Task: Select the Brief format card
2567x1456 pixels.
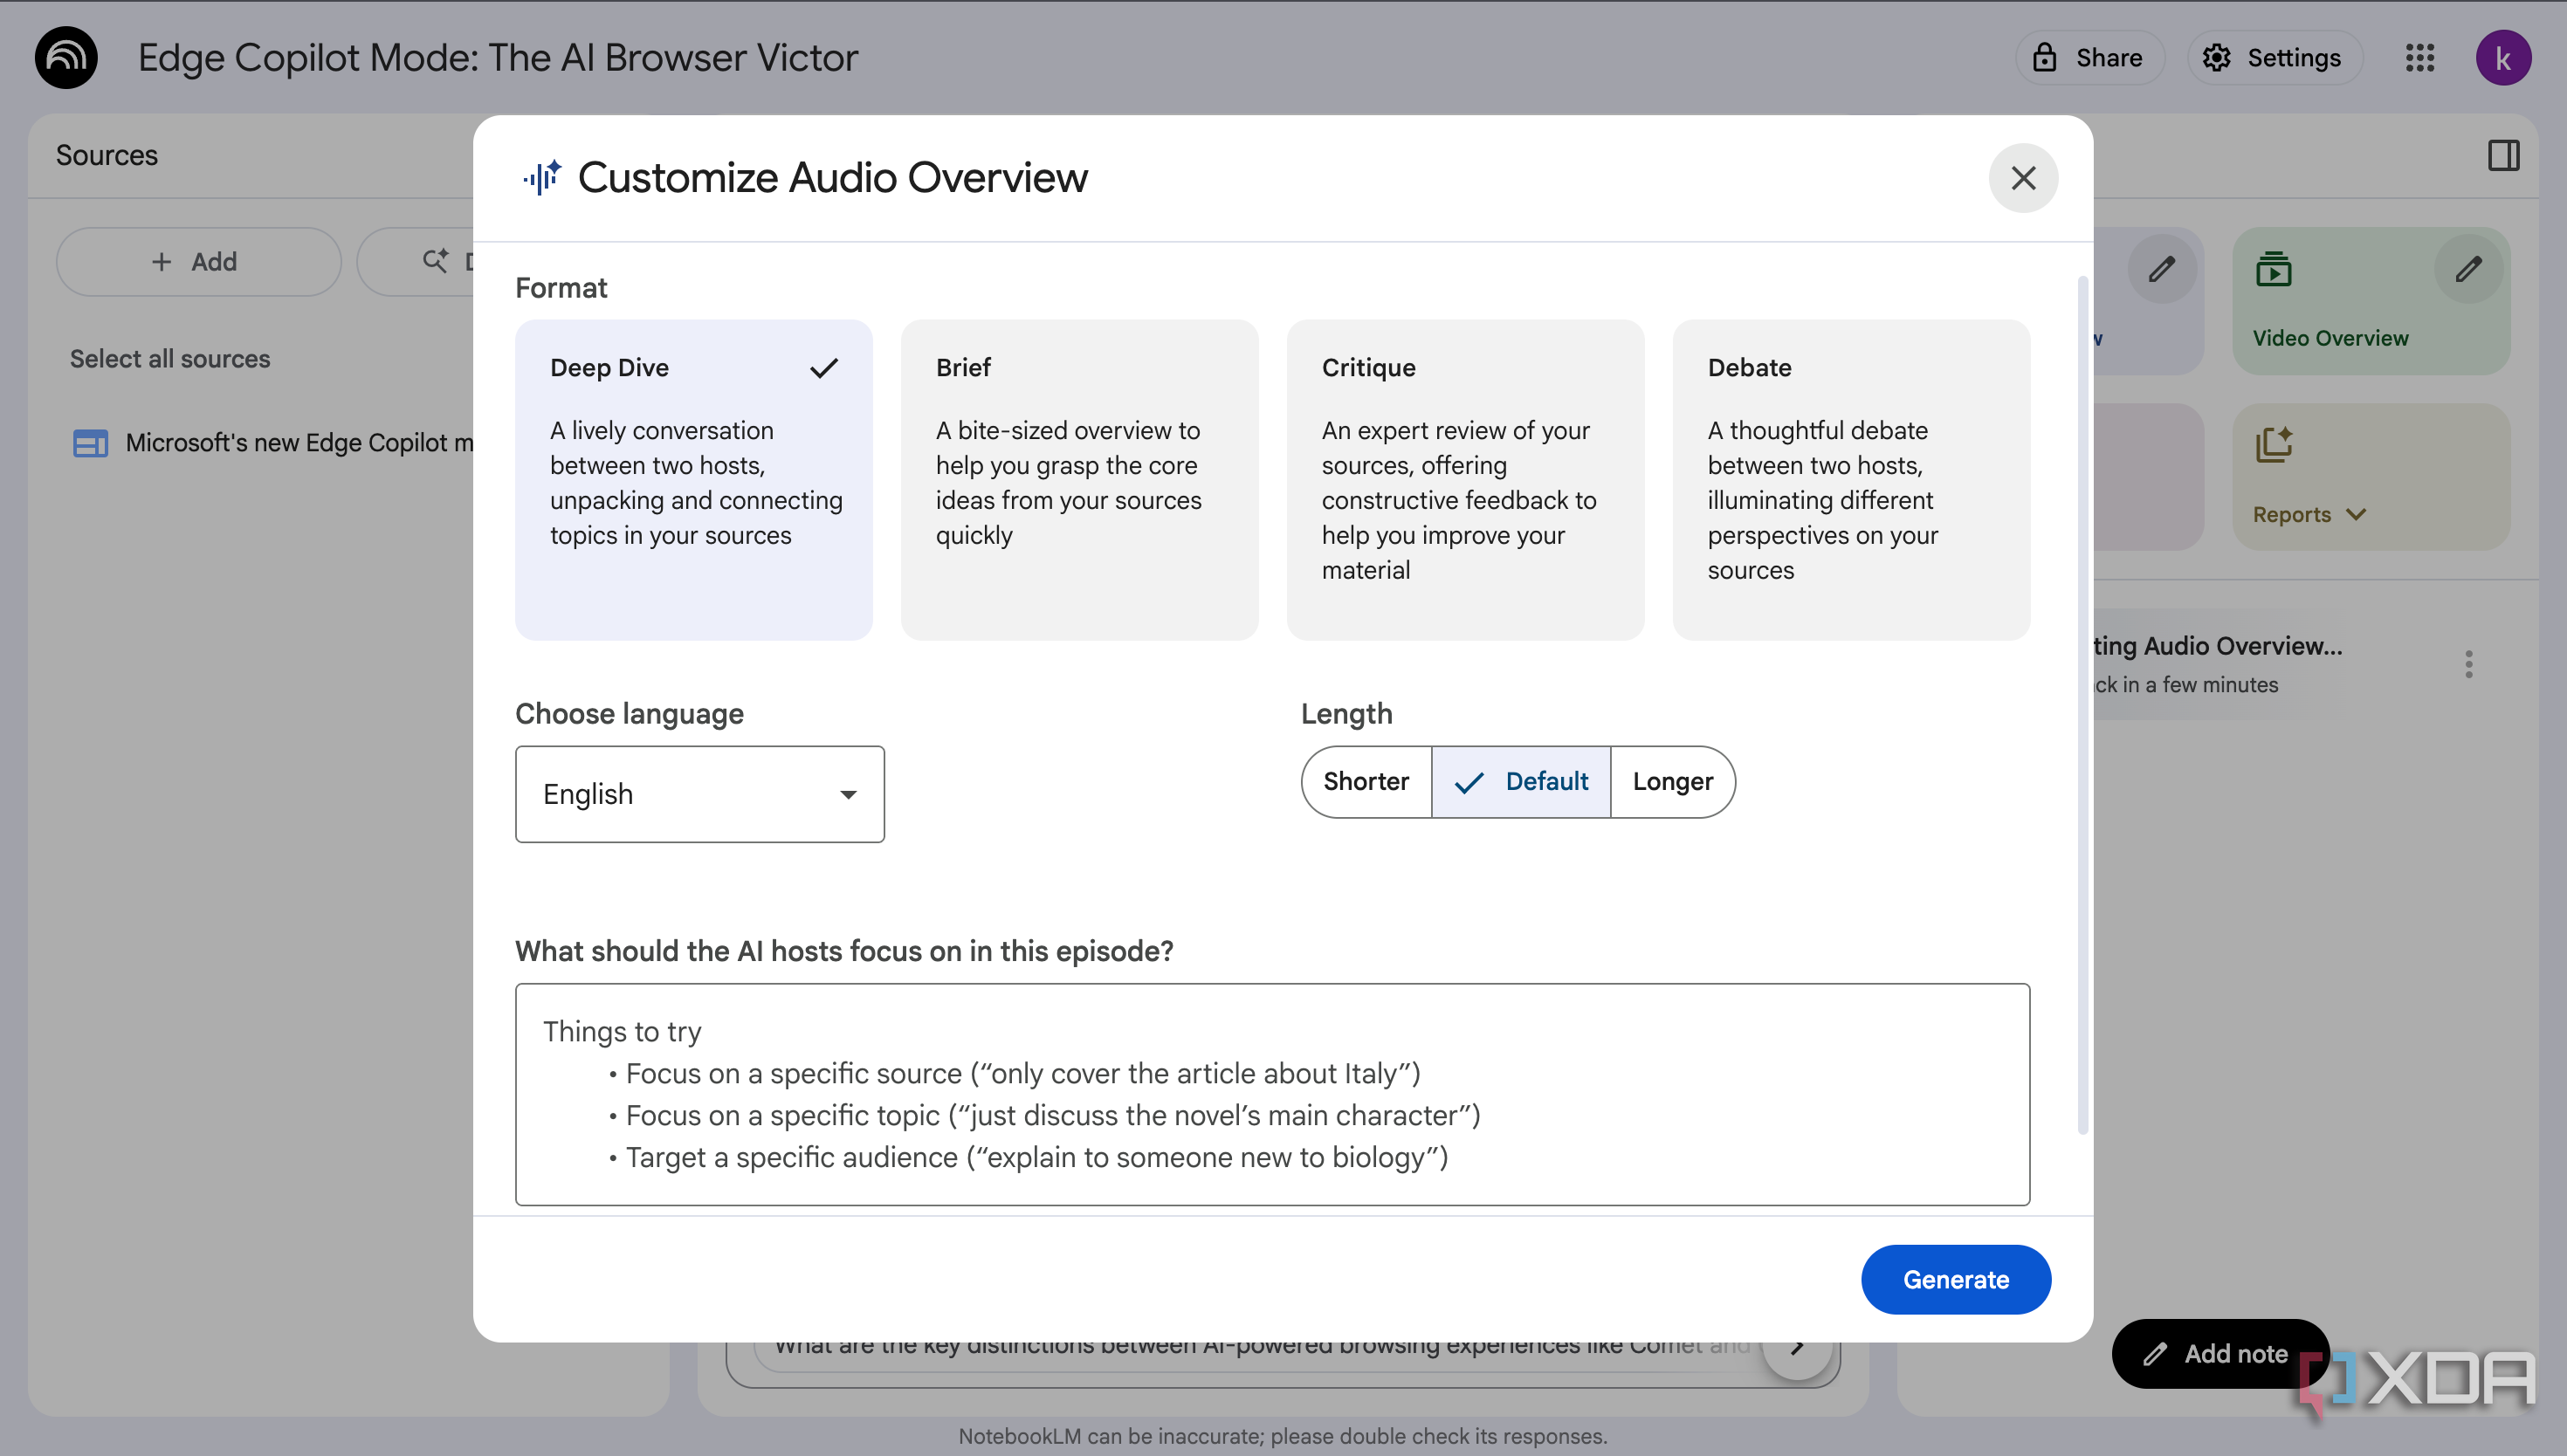Action: pyautogui.click(x=1079, y=479)
